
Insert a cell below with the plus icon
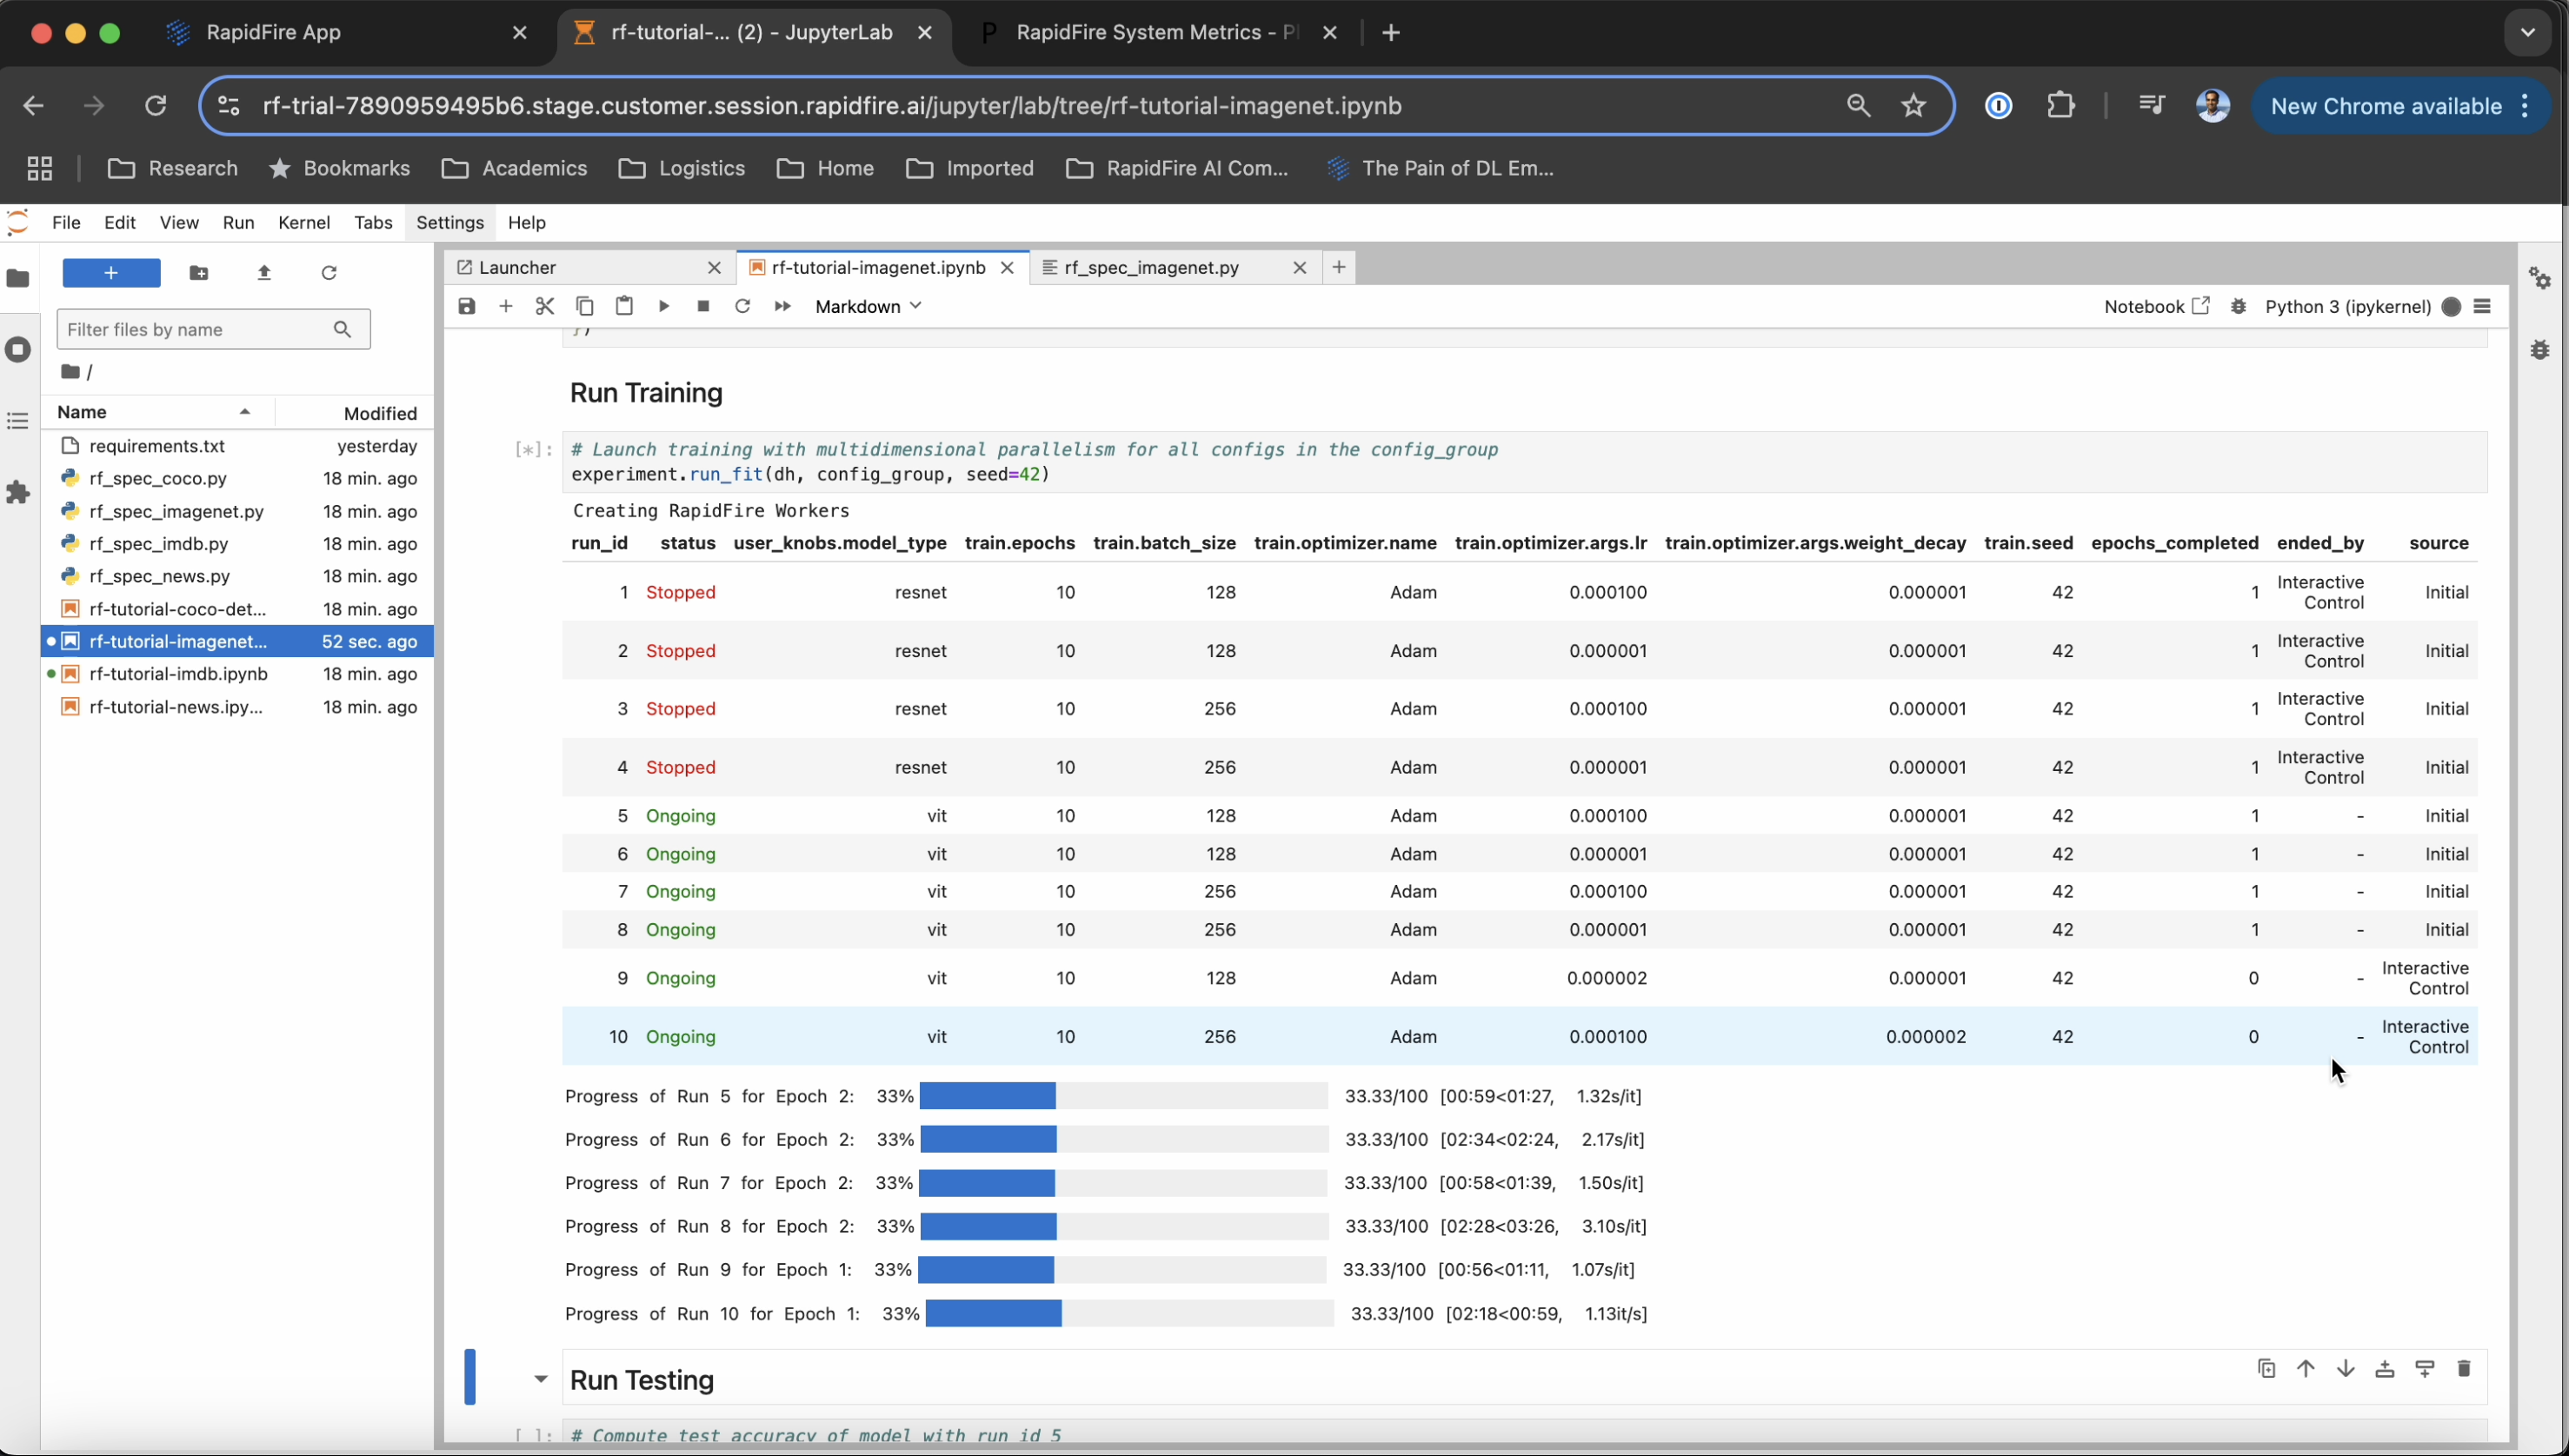(506, 306)
